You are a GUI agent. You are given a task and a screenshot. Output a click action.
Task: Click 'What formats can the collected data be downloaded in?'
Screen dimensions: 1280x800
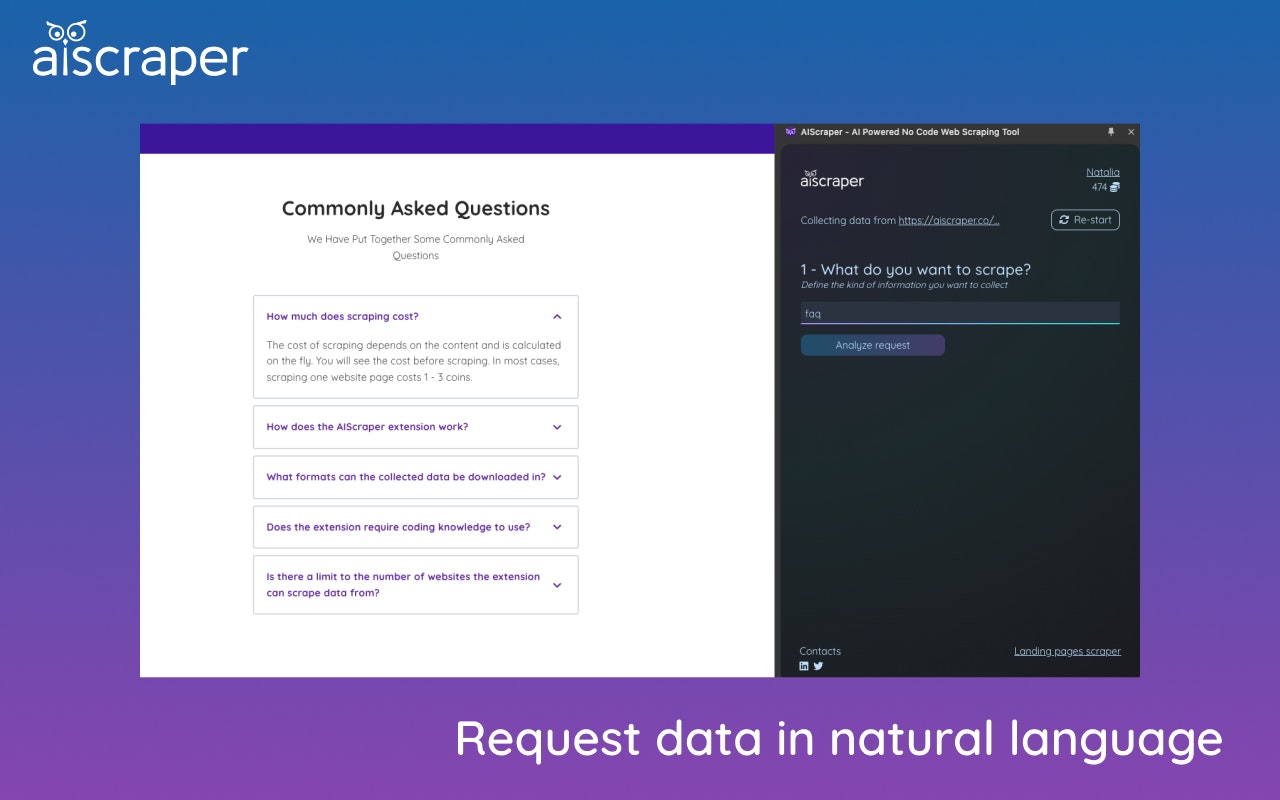[x=406, y=477]
